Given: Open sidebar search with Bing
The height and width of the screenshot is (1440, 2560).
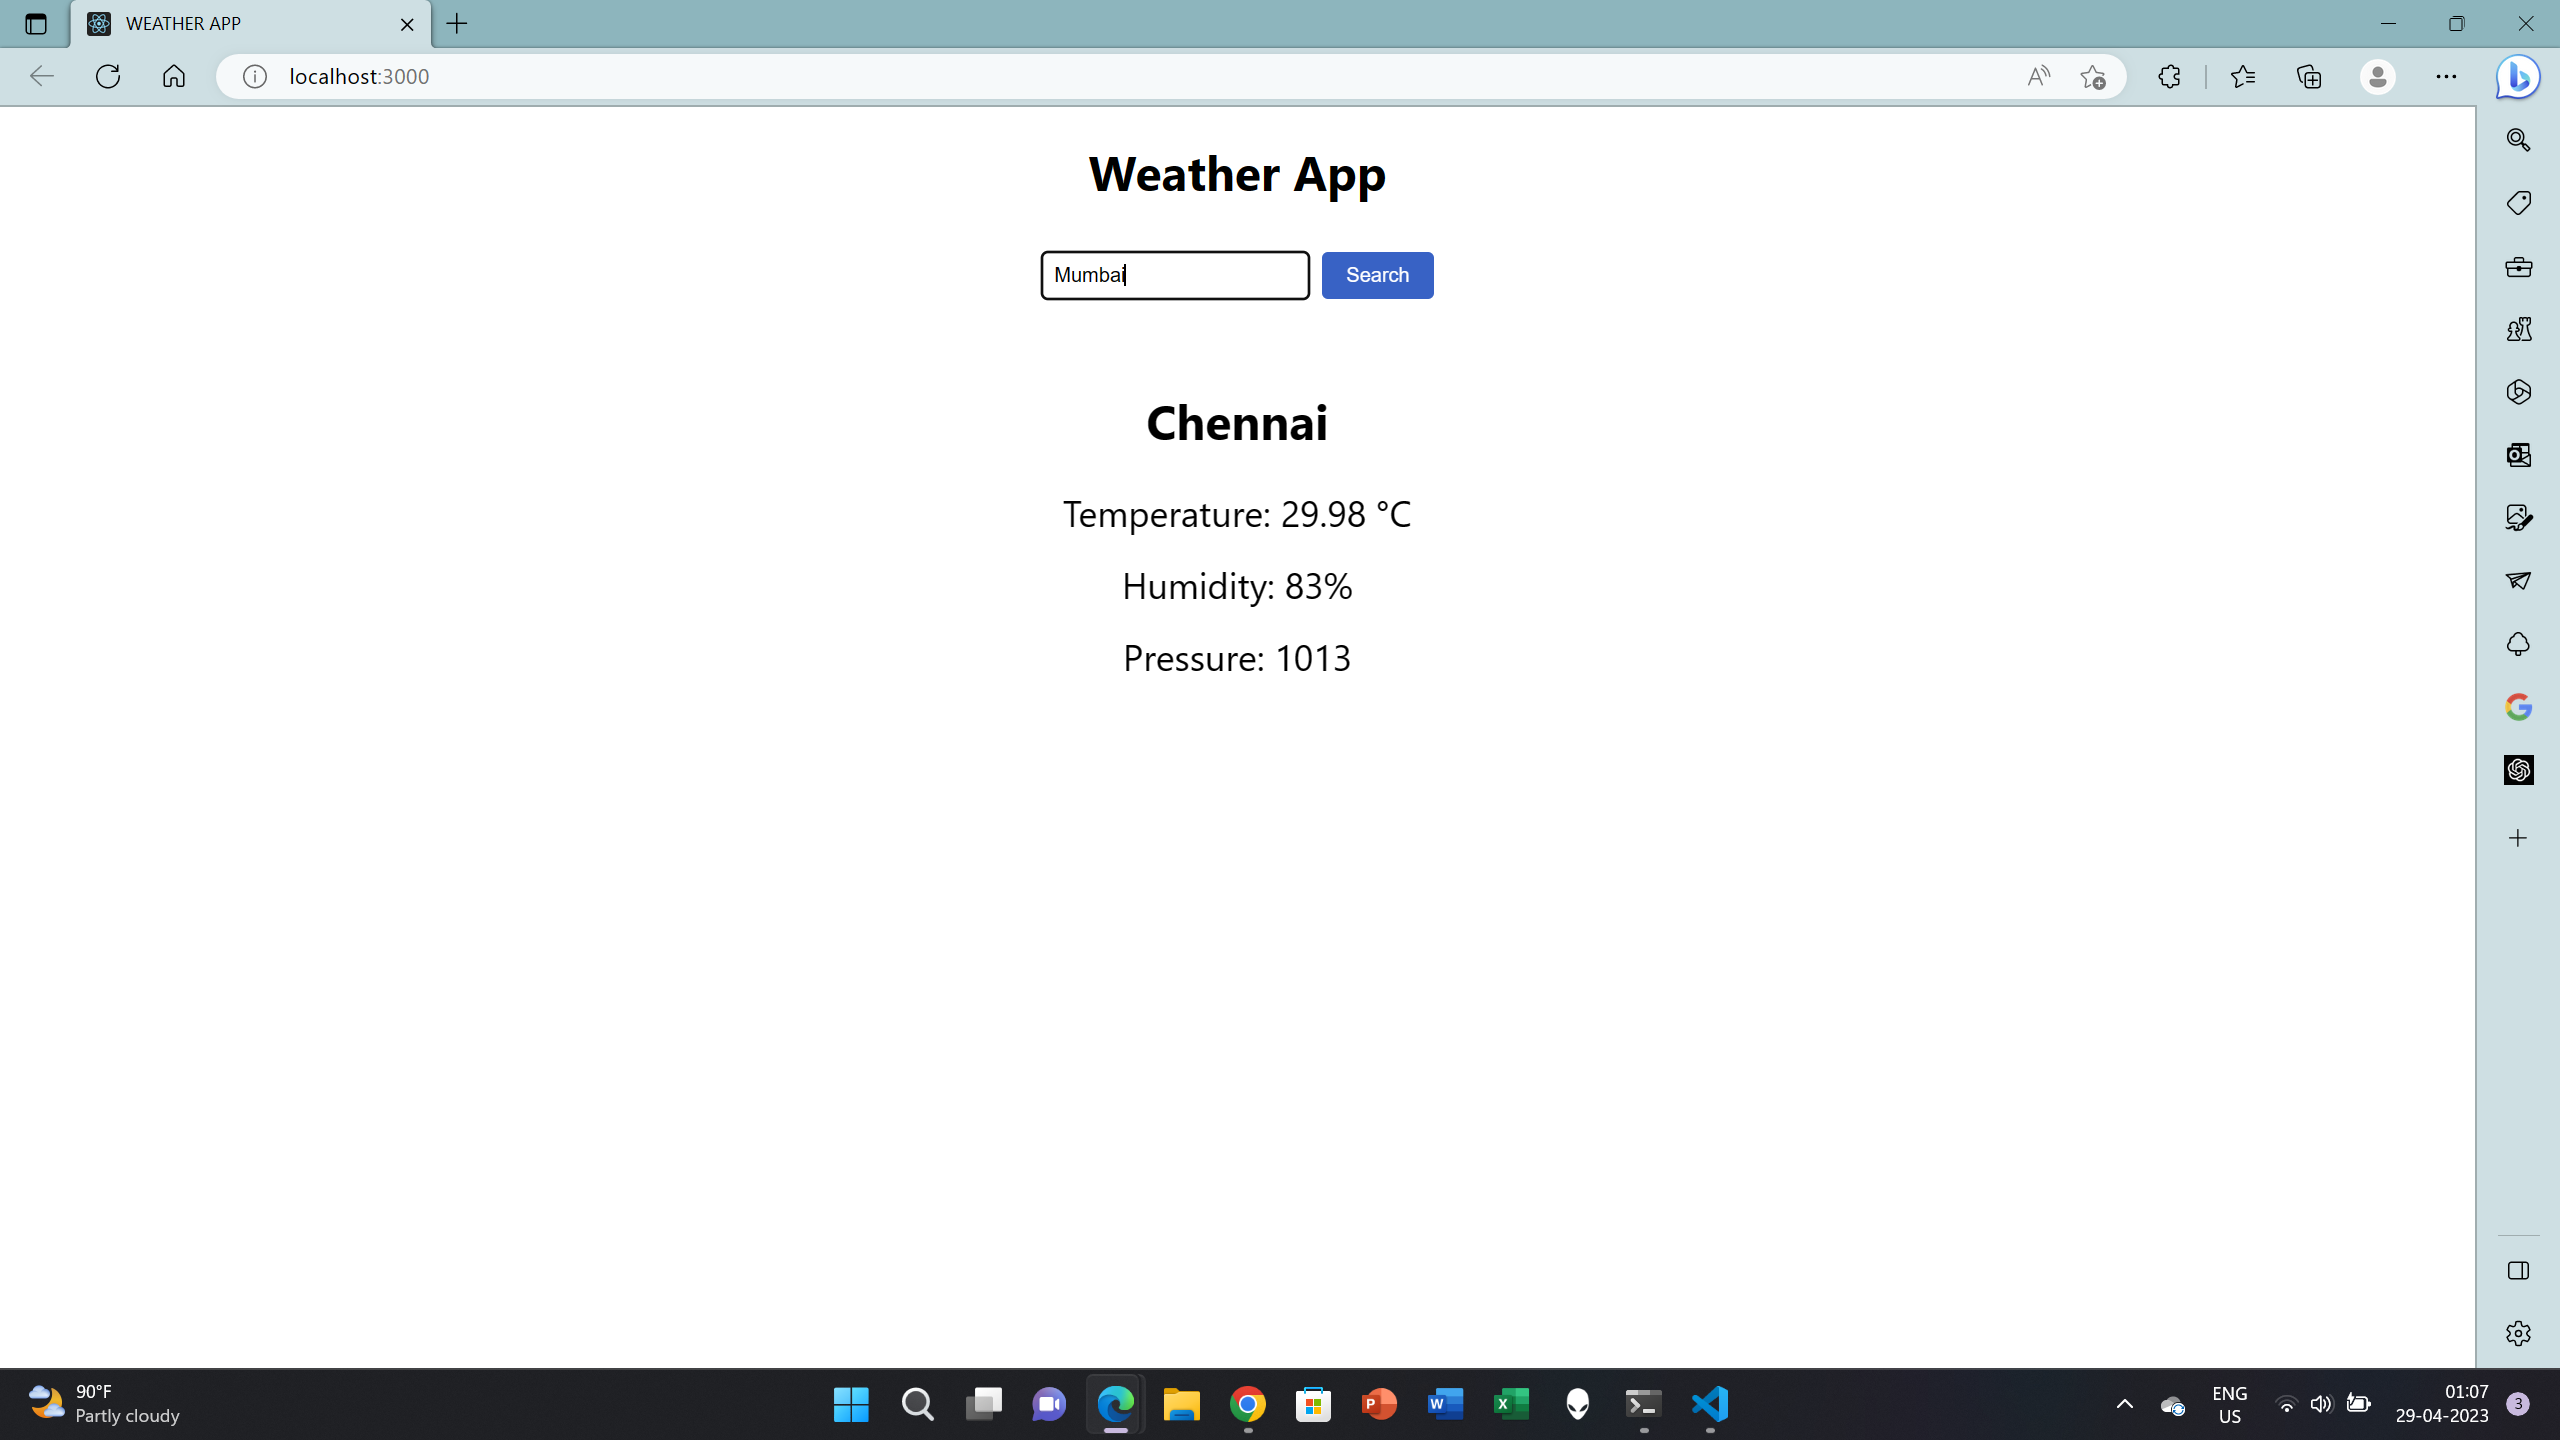Looking at the screenshot, I should (2518, 139).
